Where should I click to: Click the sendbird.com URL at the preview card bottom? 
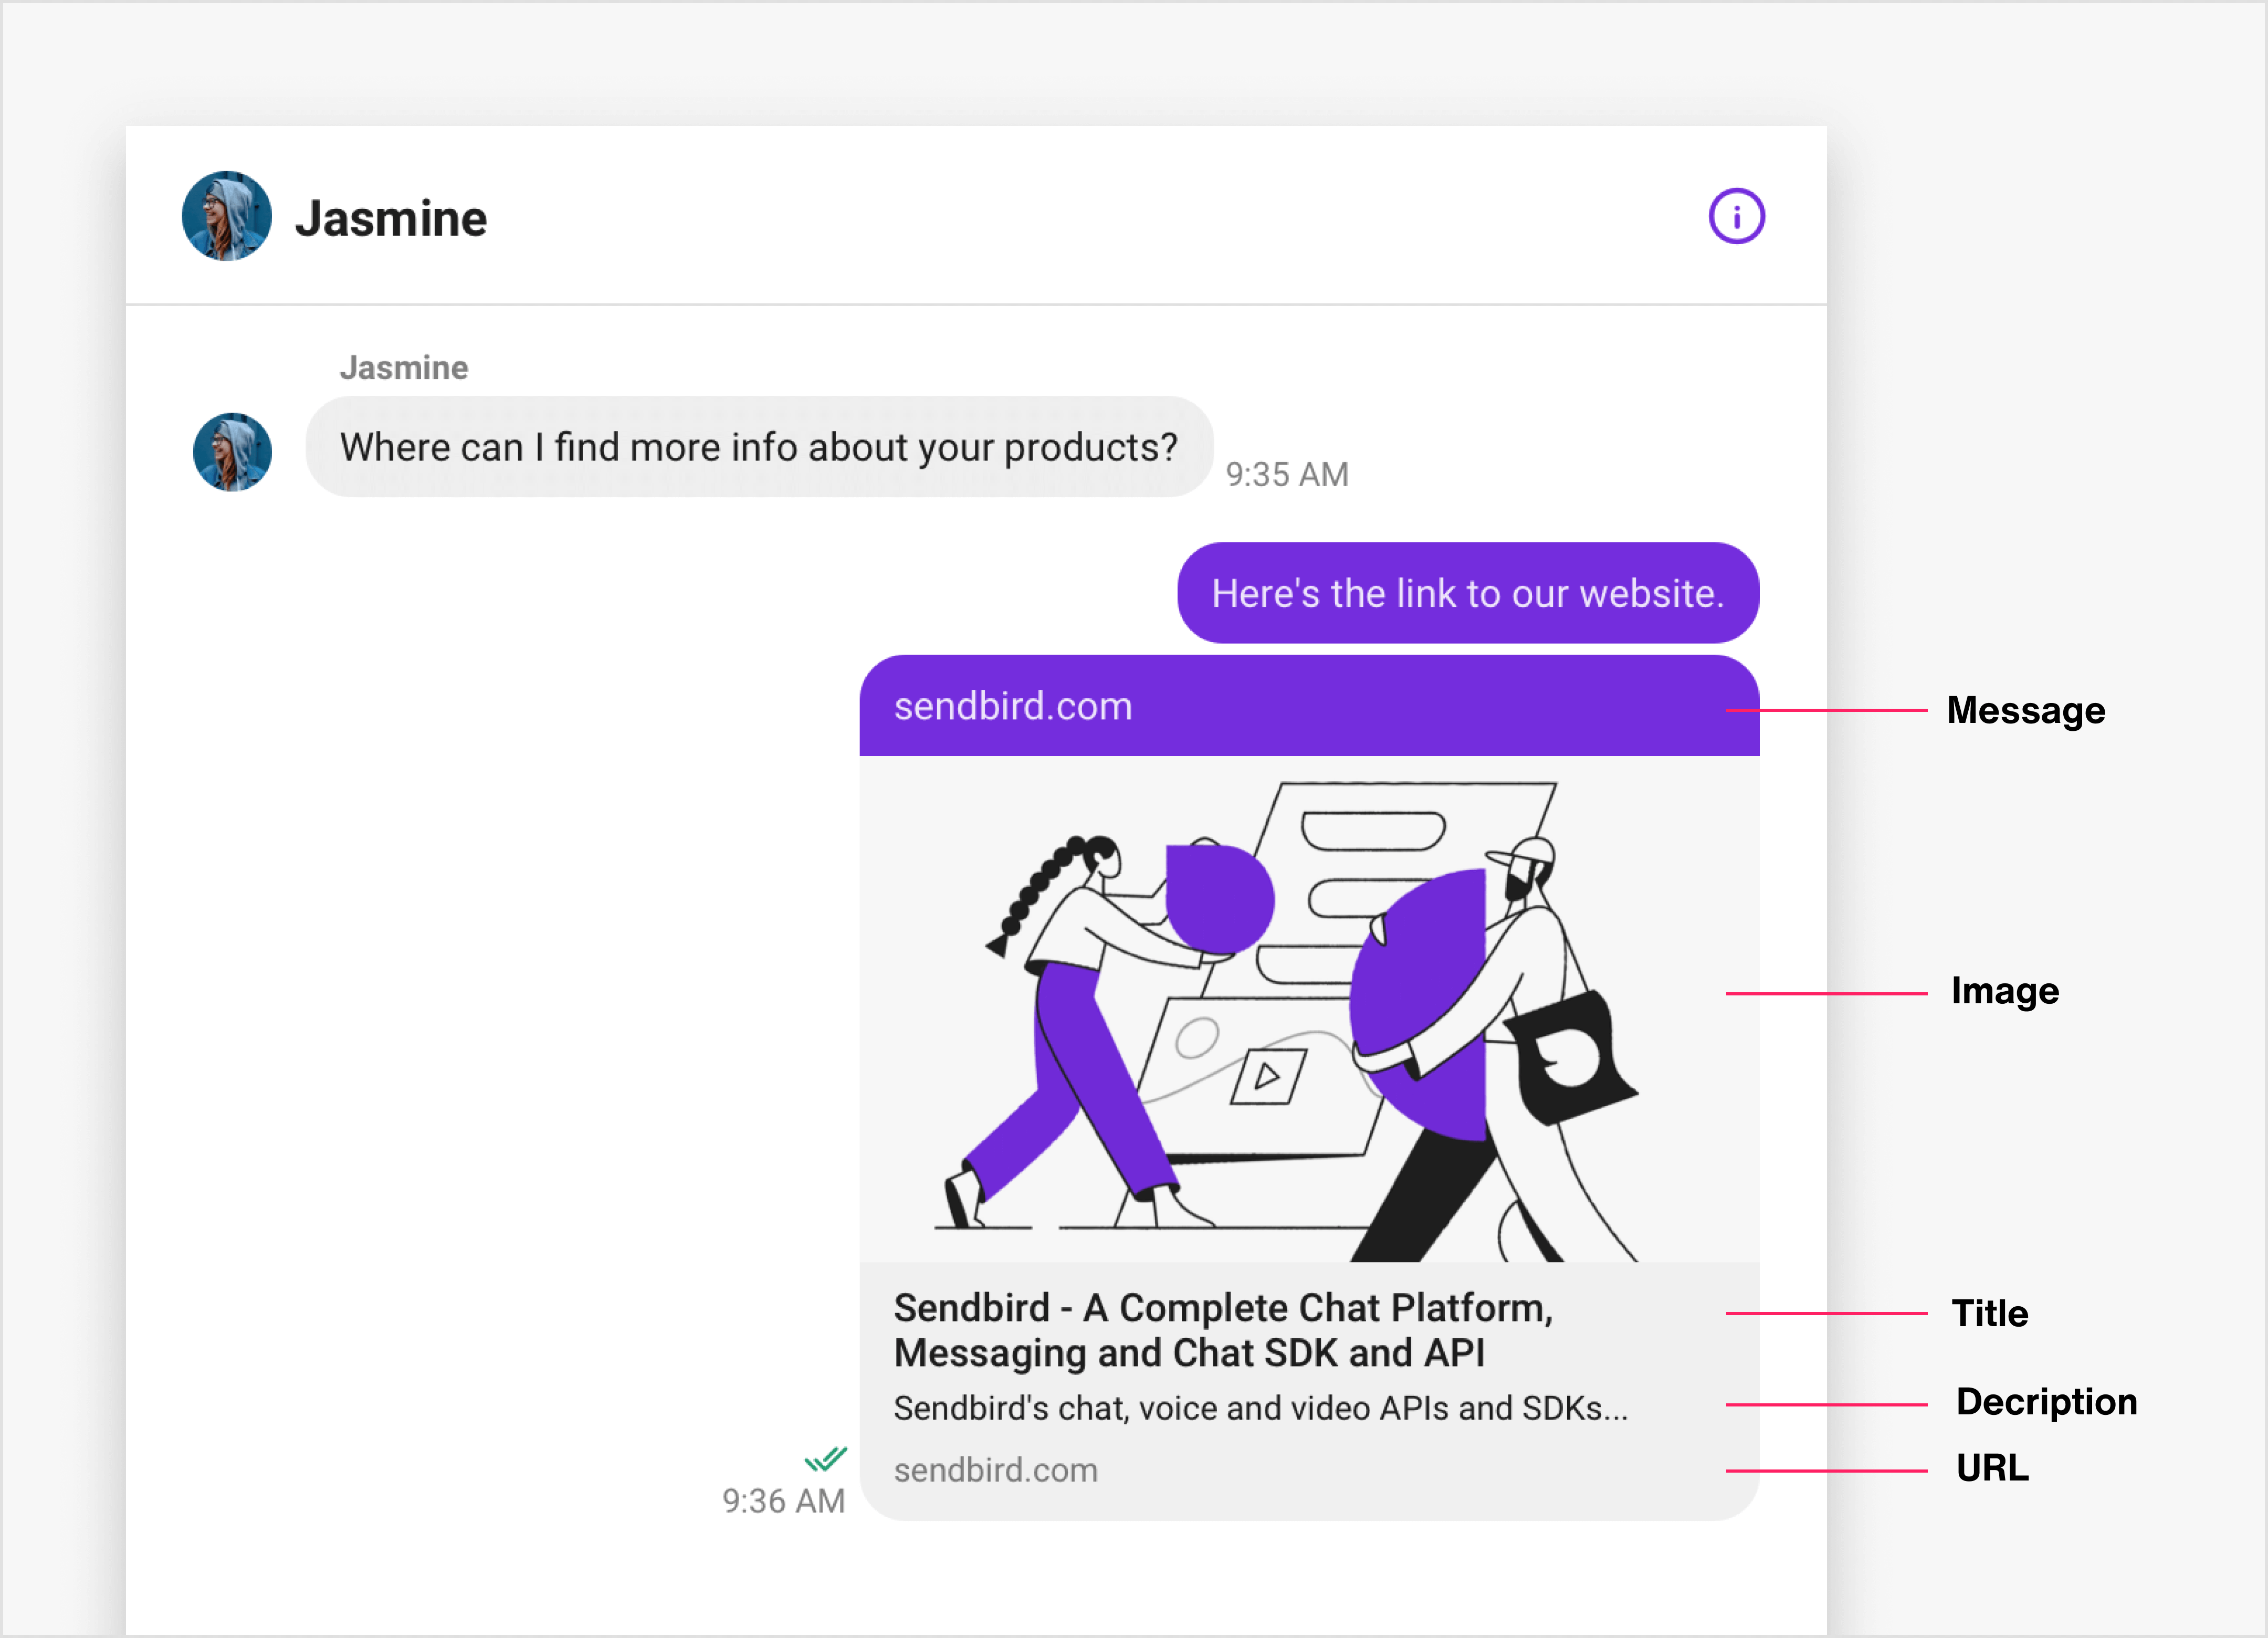tap(995, 1470)
